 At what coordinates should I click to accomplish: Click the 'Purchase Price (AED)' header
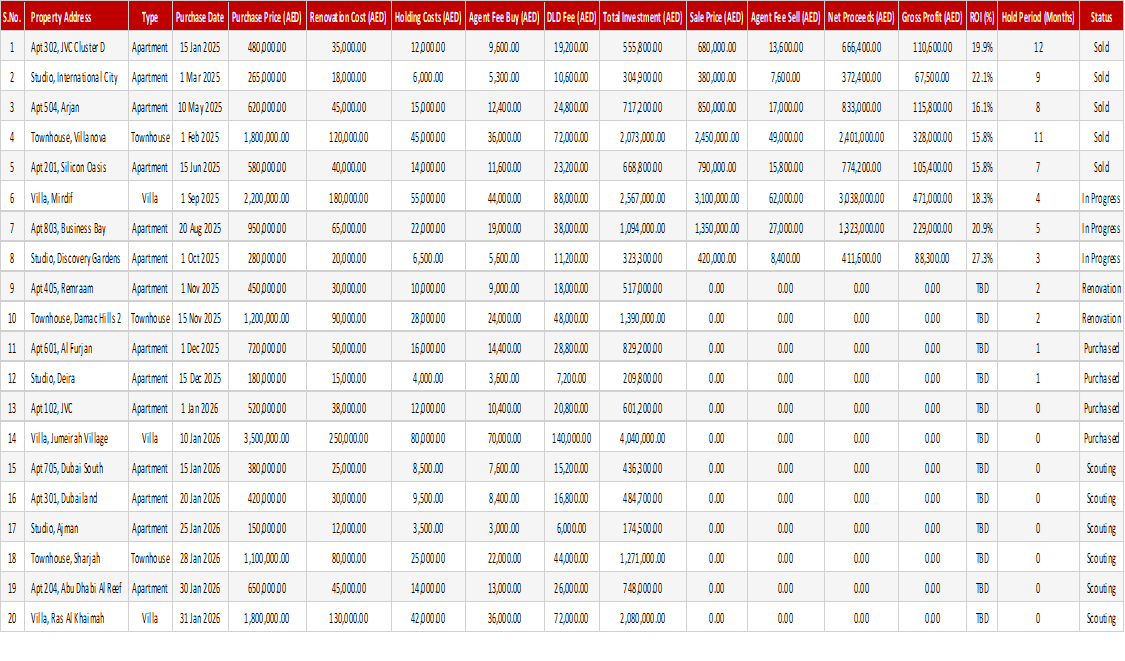click(267, 17)
